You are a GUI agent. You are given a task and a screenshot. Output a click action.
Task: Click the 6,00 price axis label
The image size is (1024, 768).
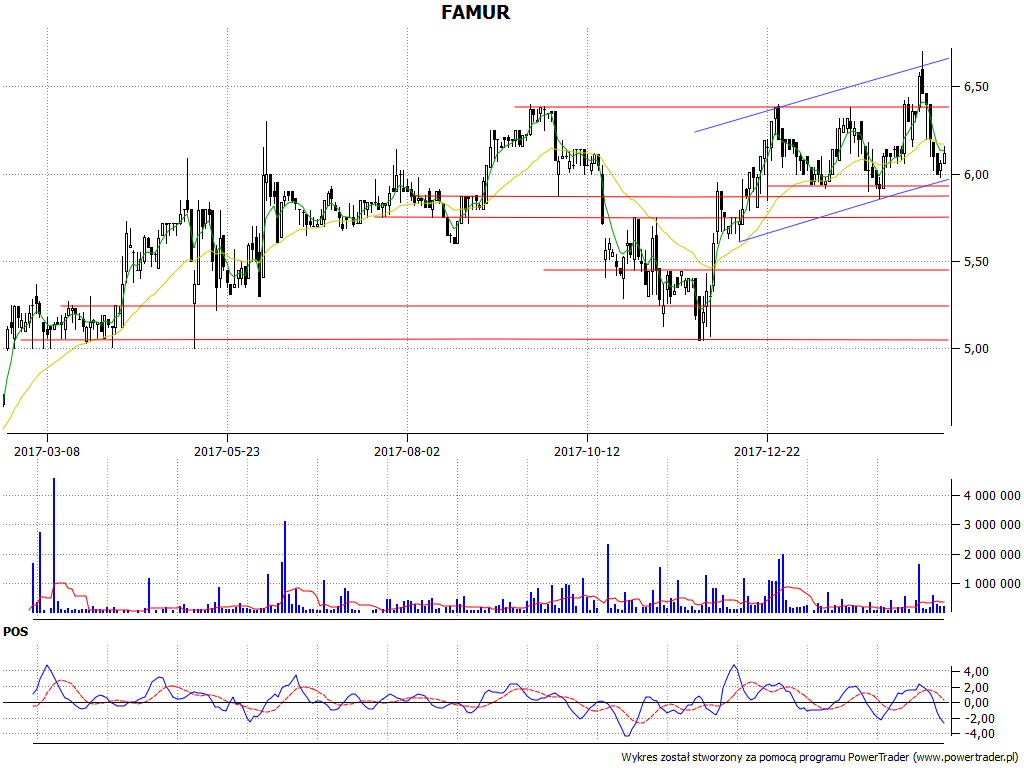pos(976,175)
